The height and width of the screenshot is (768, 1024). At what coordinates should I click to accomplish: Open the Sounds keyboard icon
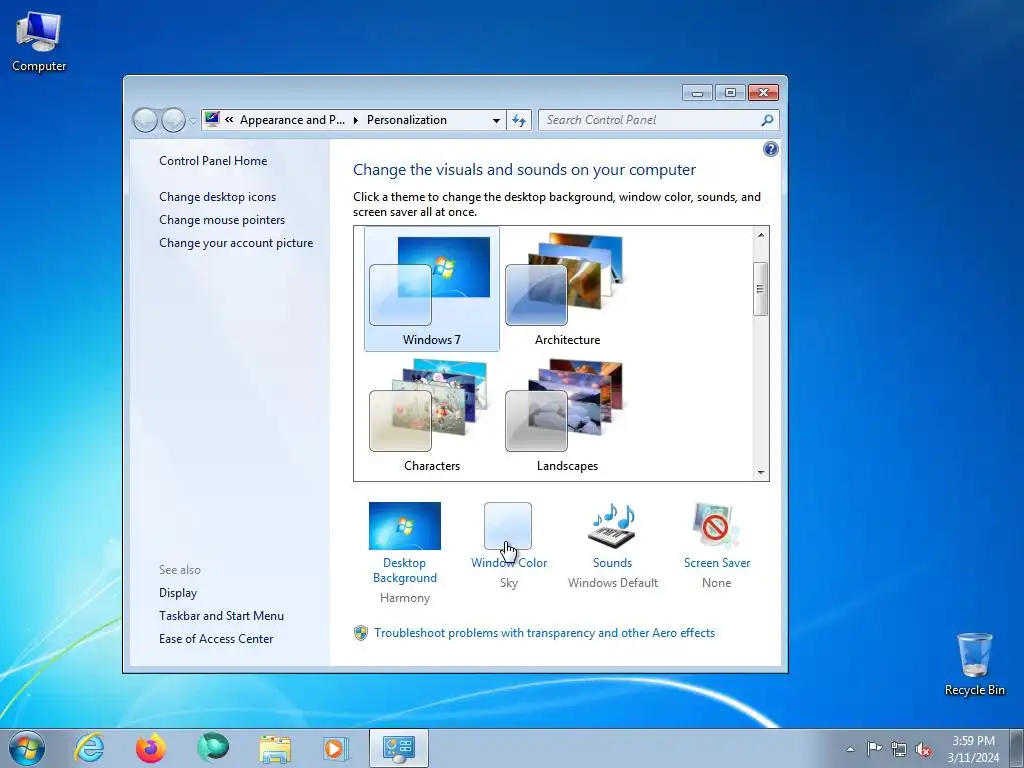coord(613,526)
